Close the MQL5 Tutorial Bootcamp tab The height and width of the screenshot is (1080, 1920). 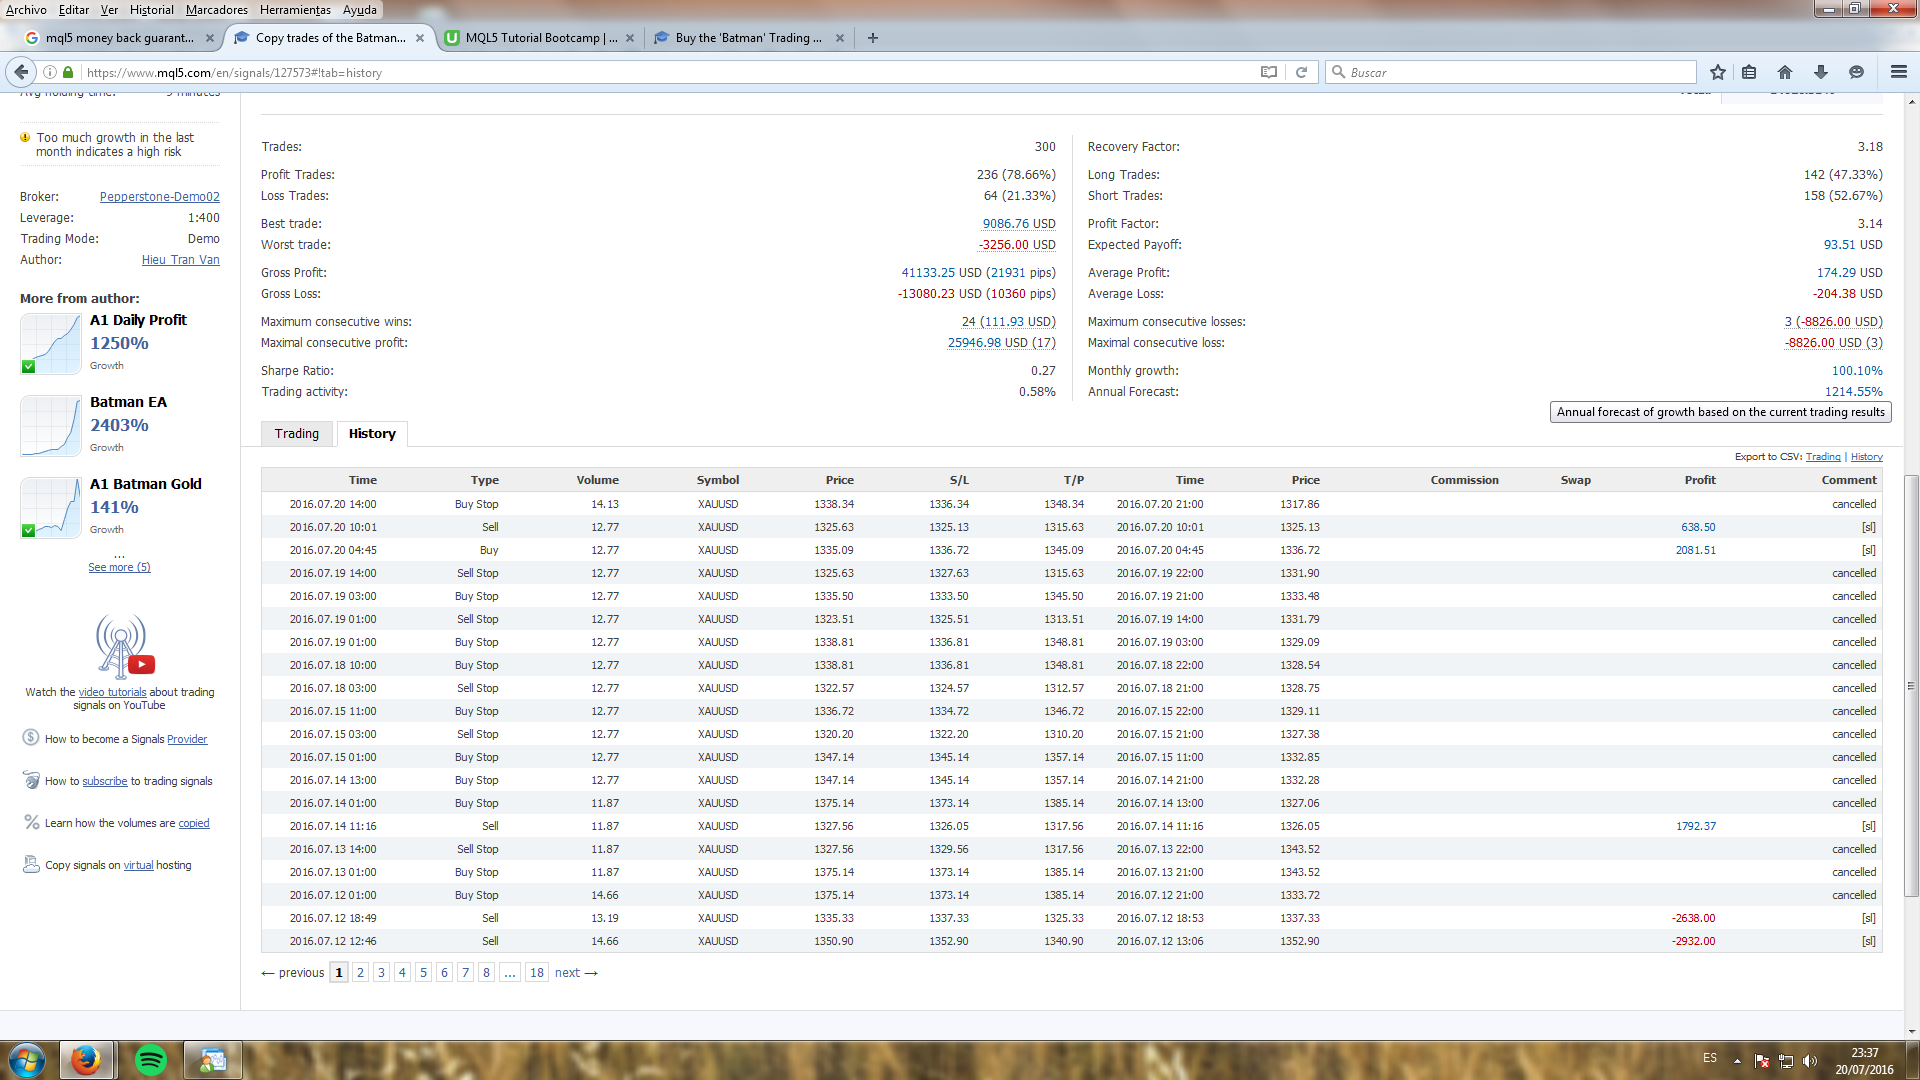click(x=630, y=38)
